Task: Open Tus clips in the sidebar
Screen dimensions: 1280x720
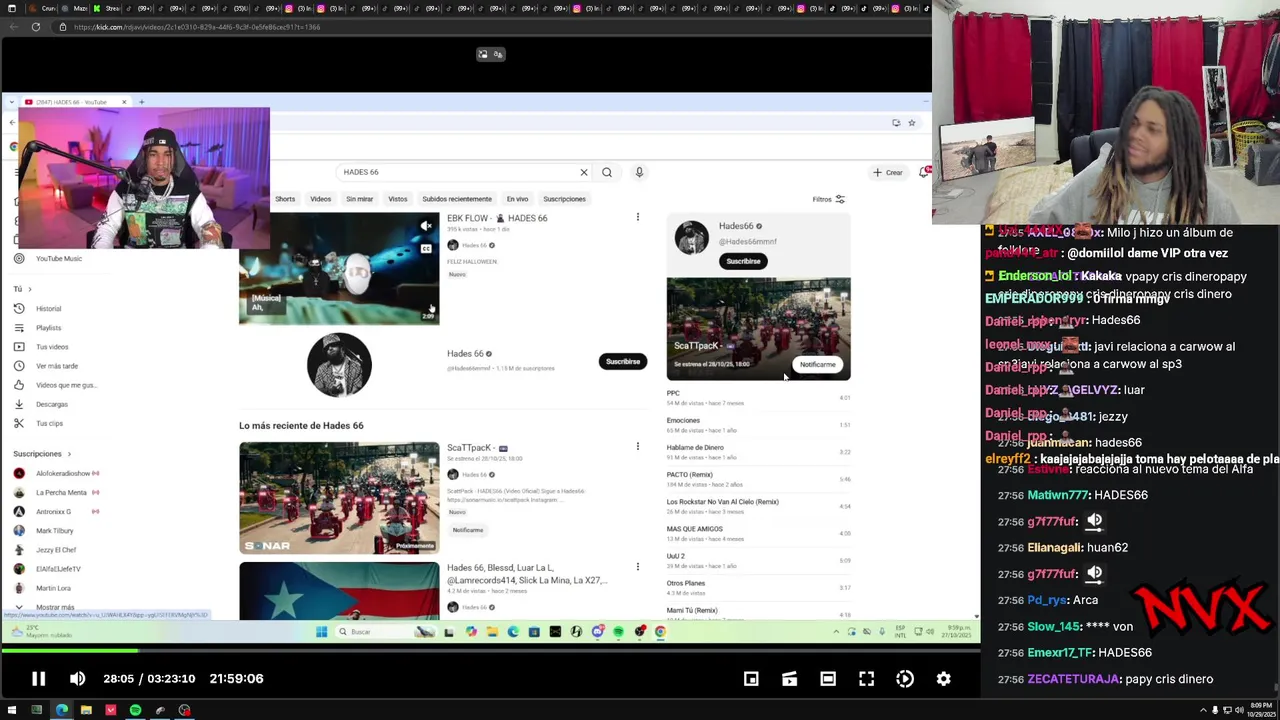Action: [x=49, y=423]
